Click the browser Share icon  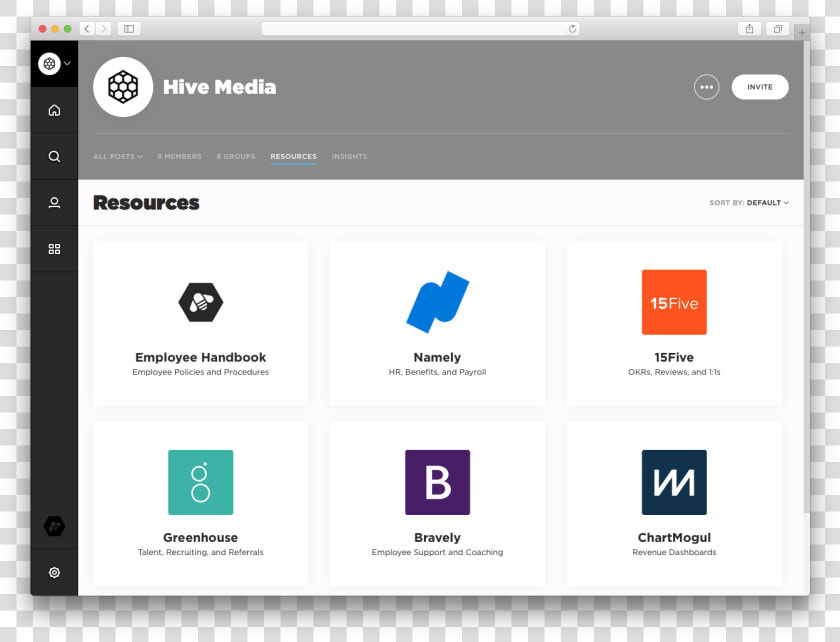(x=749, y=28)
